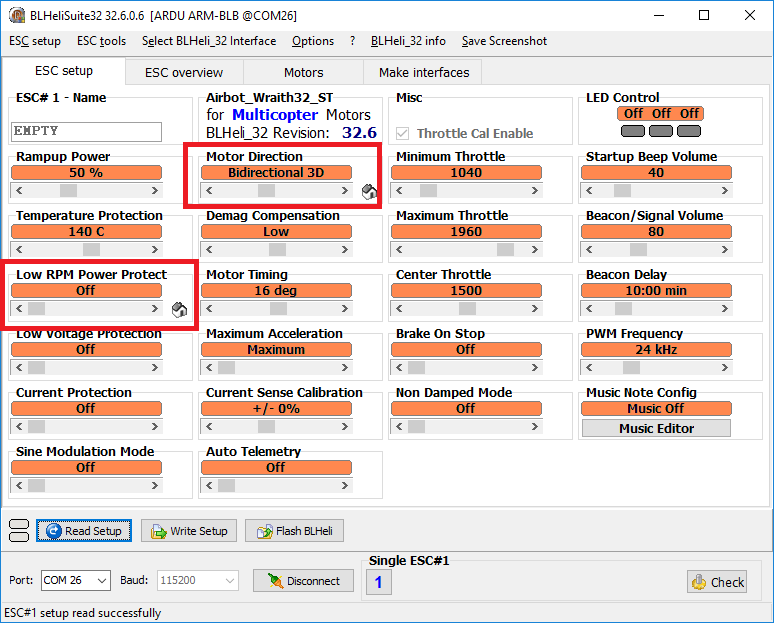Click the icon beside Low RPM Power Protect
774x623 pixels.
pyautogui.click(x=179, y=310)
